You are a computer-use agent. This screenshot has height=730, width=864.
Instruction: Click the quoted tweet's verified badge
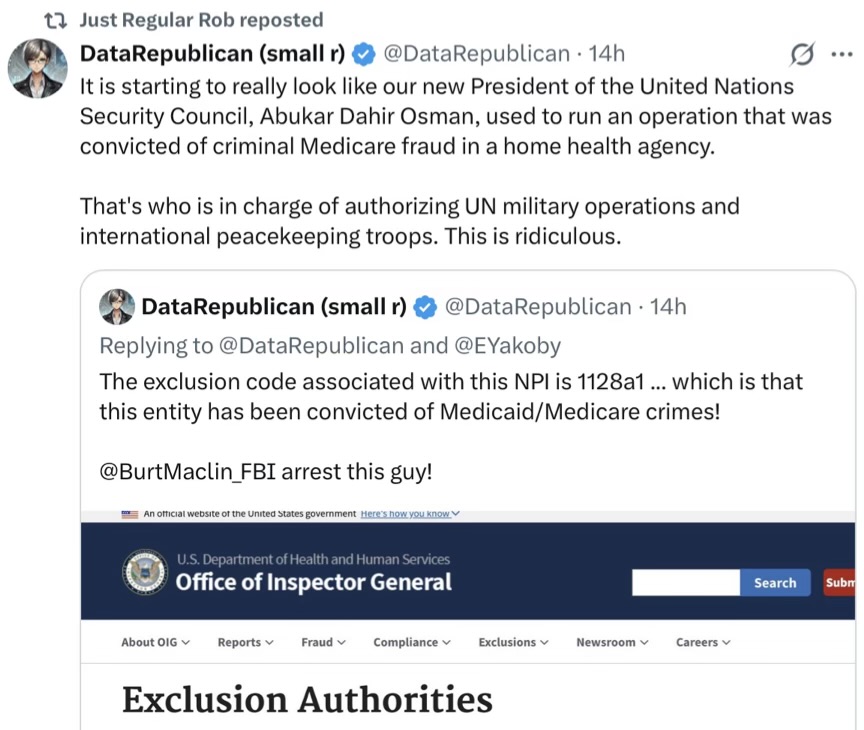coord(425,307)
